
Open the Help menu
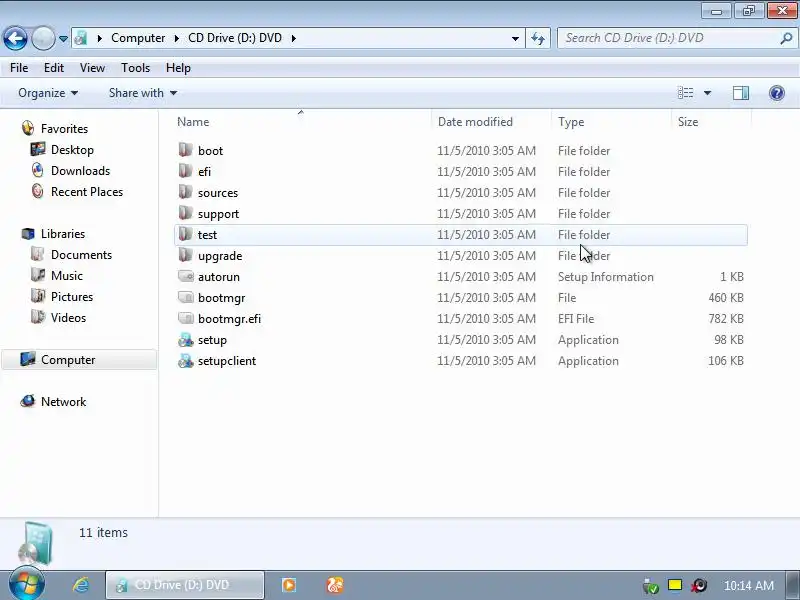178,68
